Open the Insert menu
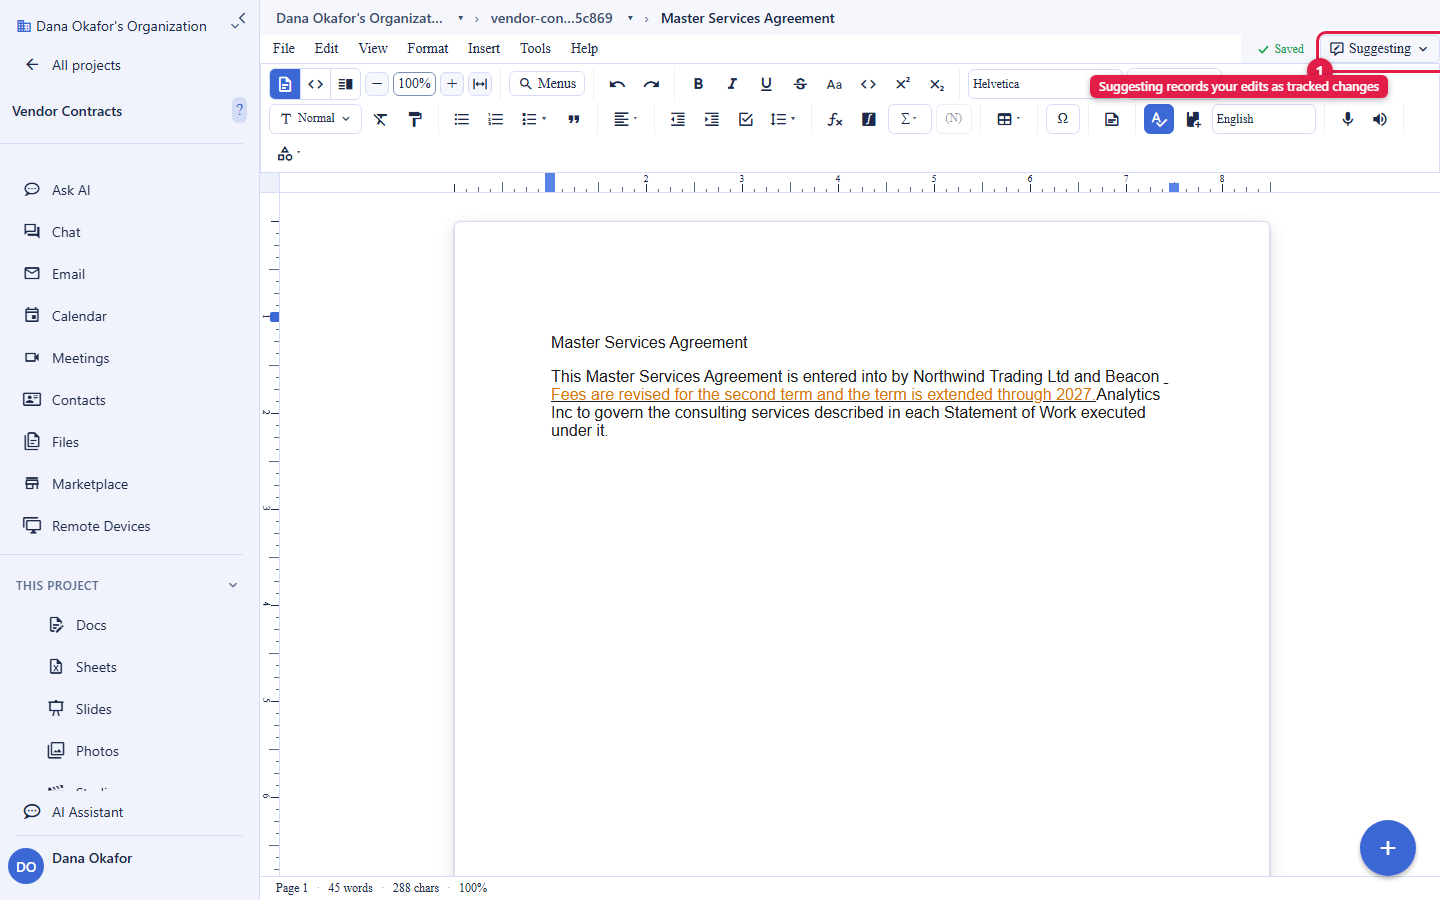1440x900 pixels. pos(484,48)
